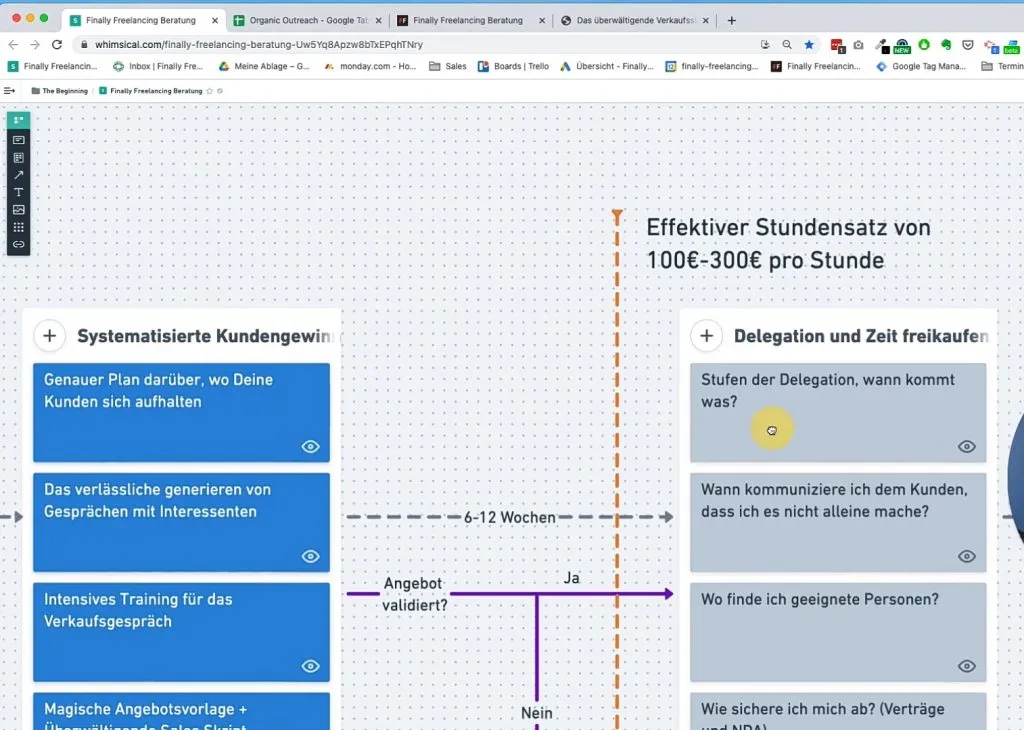The height and width of the screenshot is (730, 1024).
Task: Open the extension with green beta badge
Action: click(x=1011, y=46)
